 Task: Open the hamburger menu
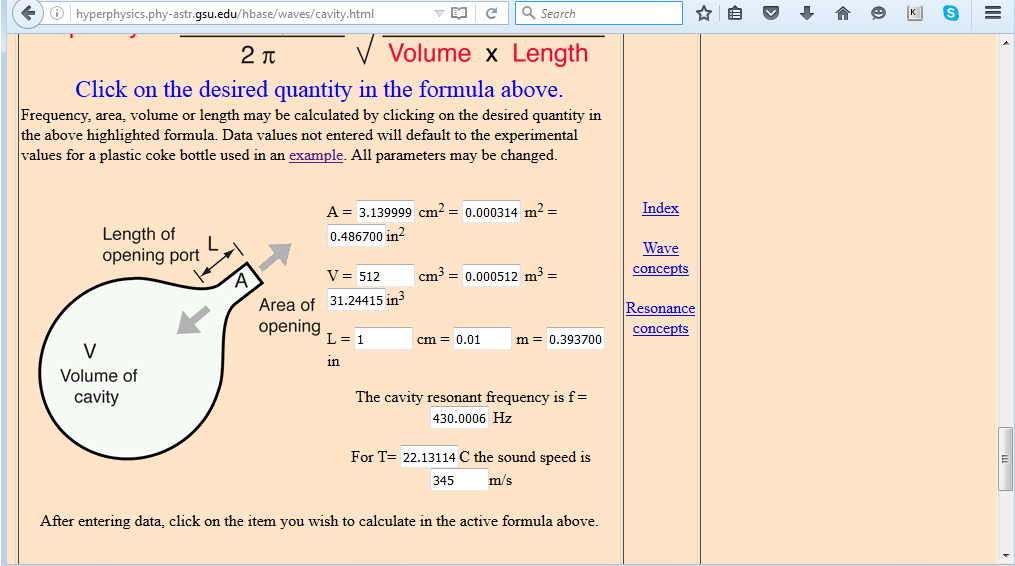coord(993,13)
